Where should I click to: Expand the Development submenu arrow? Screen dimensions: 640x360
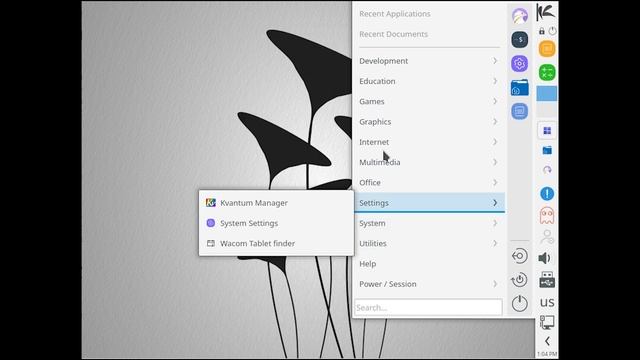495,61
